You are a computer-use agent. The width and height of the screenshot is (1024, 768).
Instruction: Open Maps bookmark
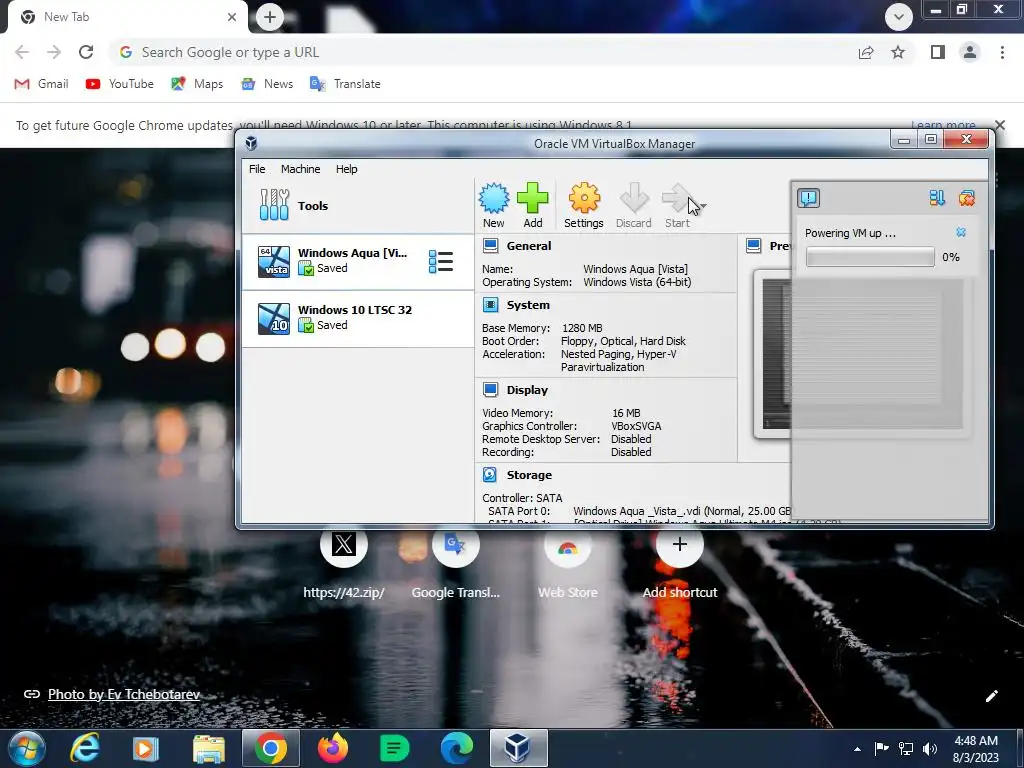tap(197, 84)
